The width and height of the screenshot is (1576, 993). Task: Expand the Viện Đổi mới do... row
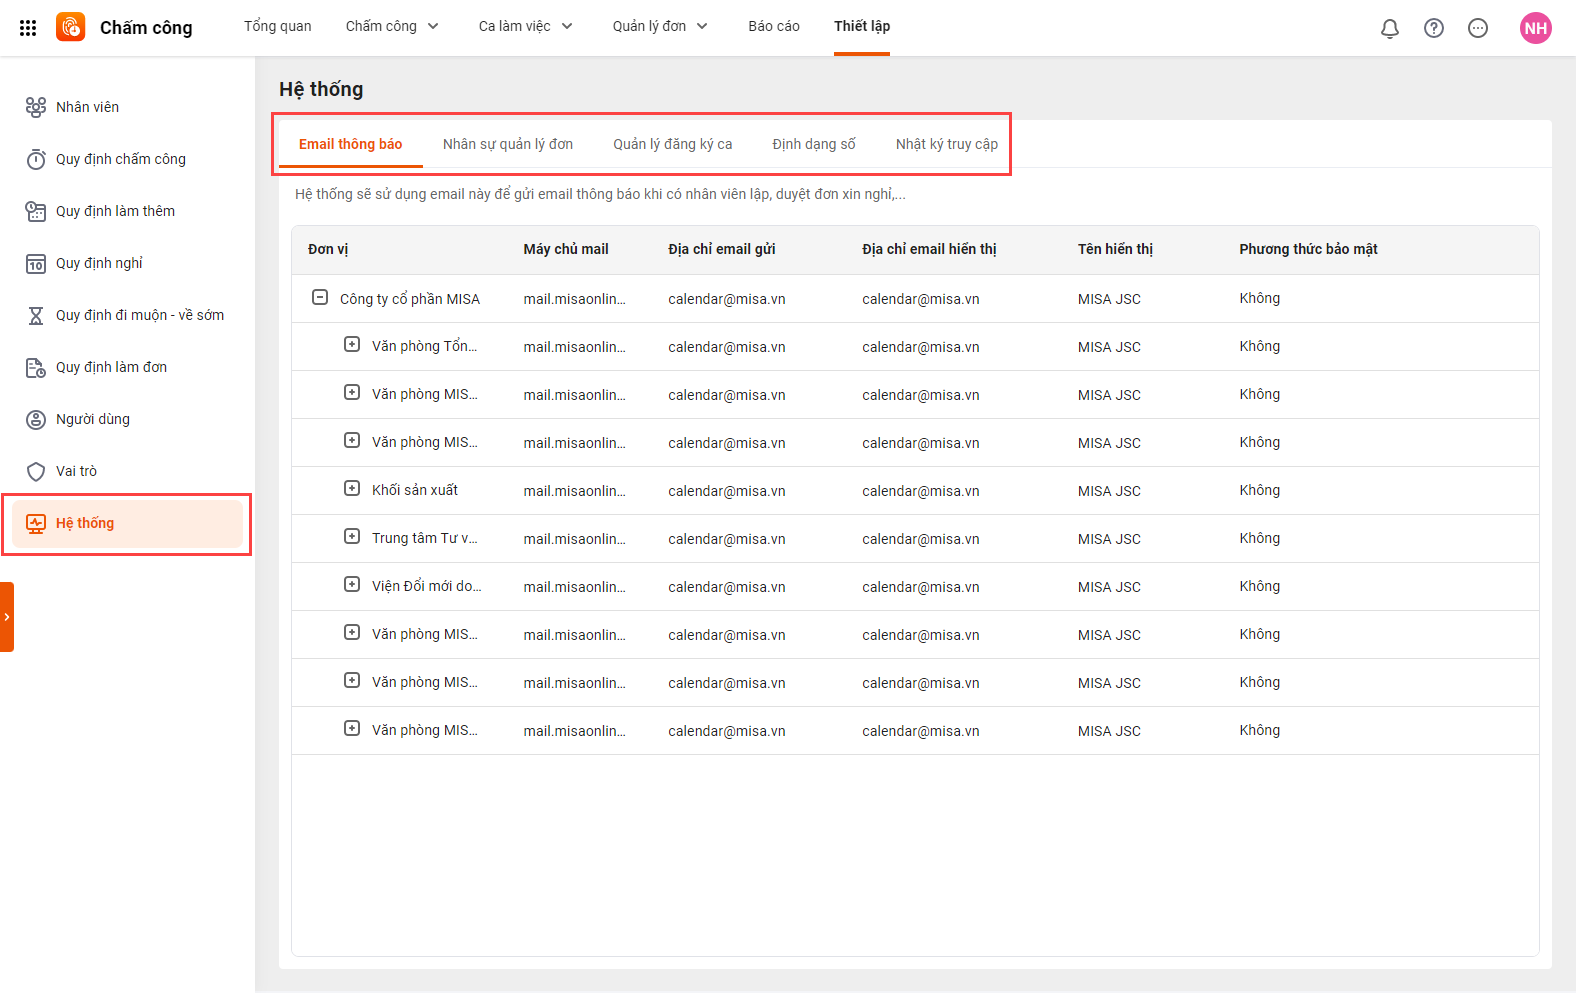point(352,584)
